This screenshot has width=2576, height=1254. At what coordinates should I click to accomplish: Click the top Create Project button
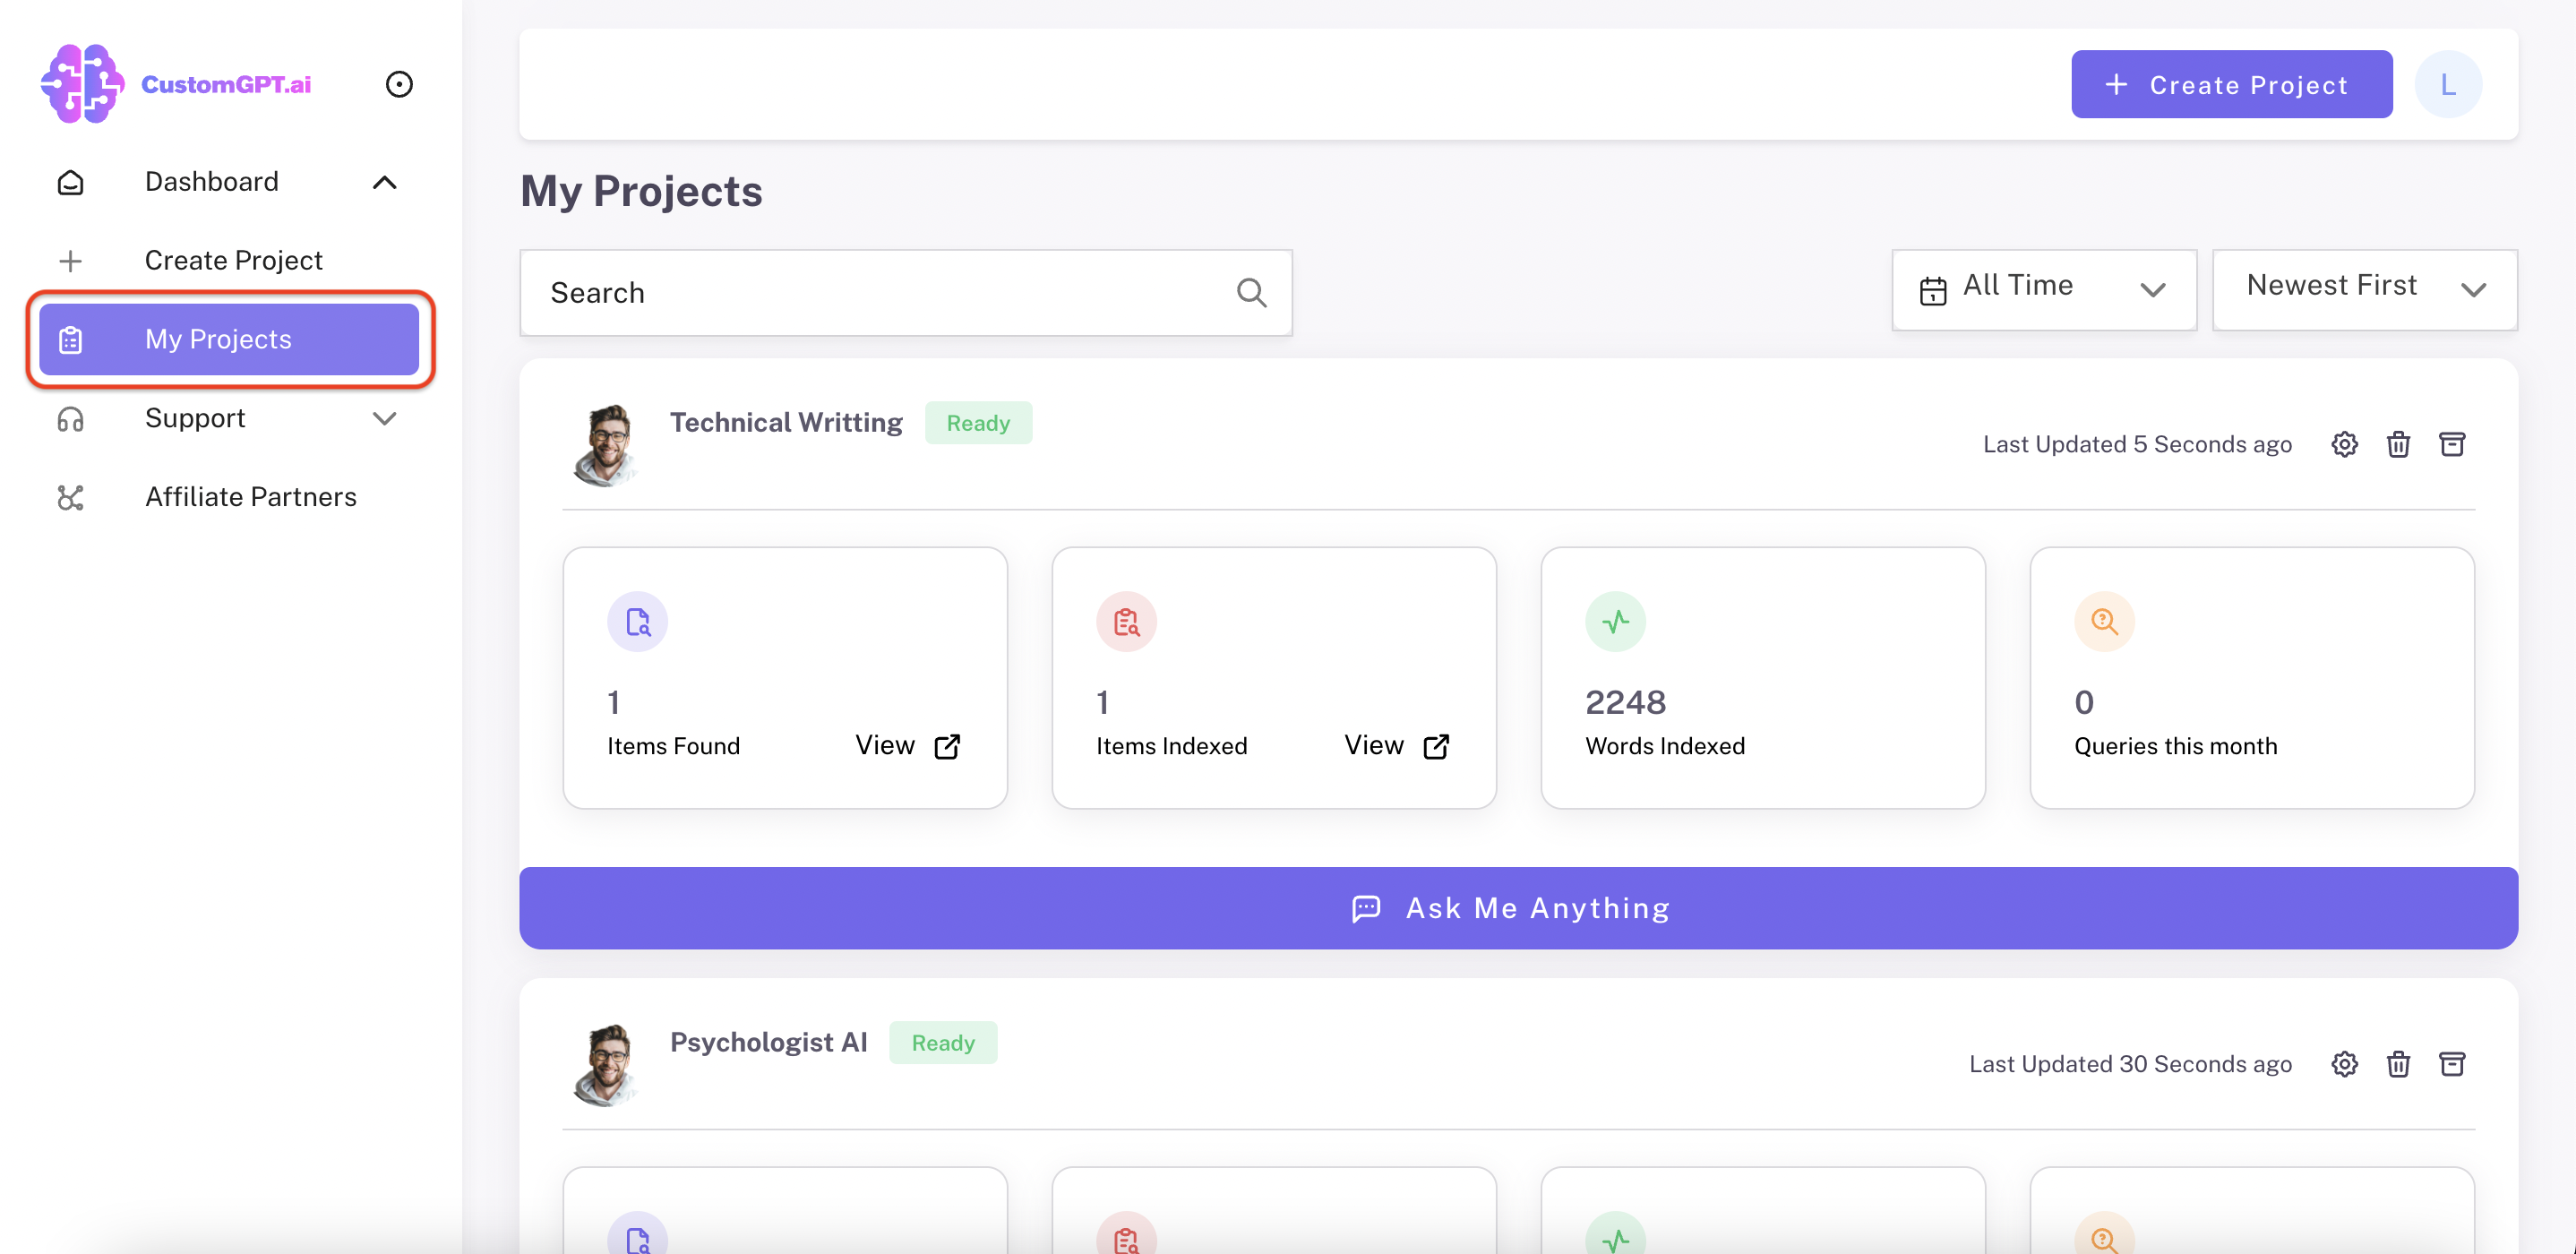pos(2231,85)
